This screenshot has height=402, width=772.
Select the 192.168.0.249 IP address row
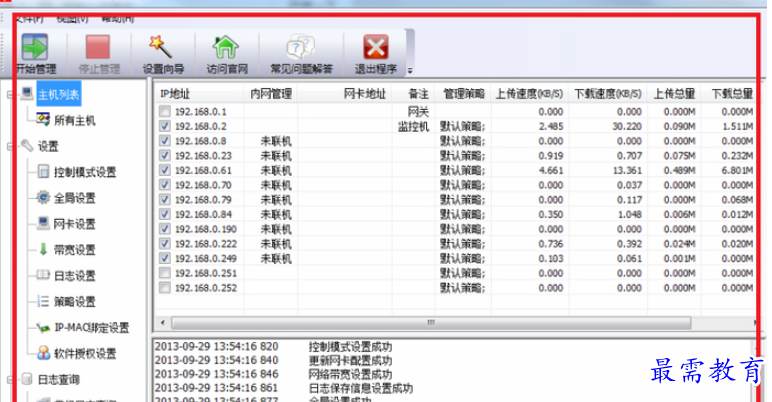206,258
